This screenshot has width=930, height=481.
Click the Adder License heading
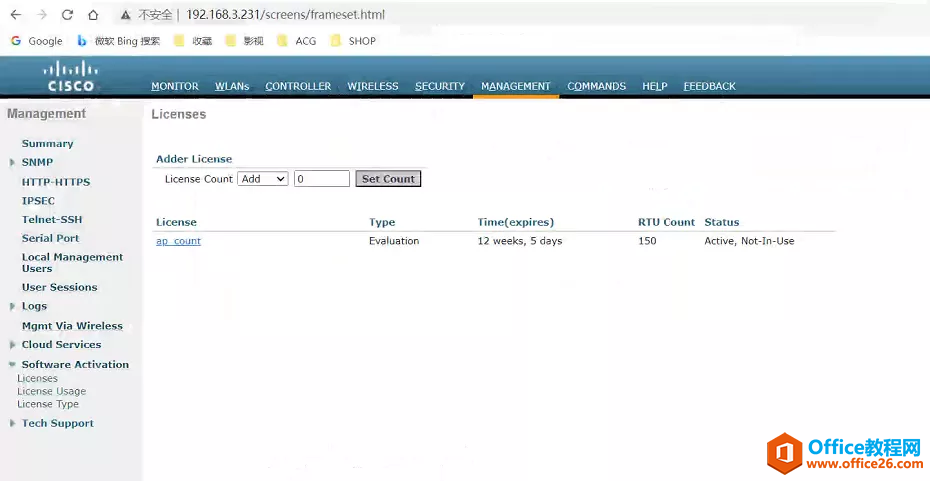[194, 159]
